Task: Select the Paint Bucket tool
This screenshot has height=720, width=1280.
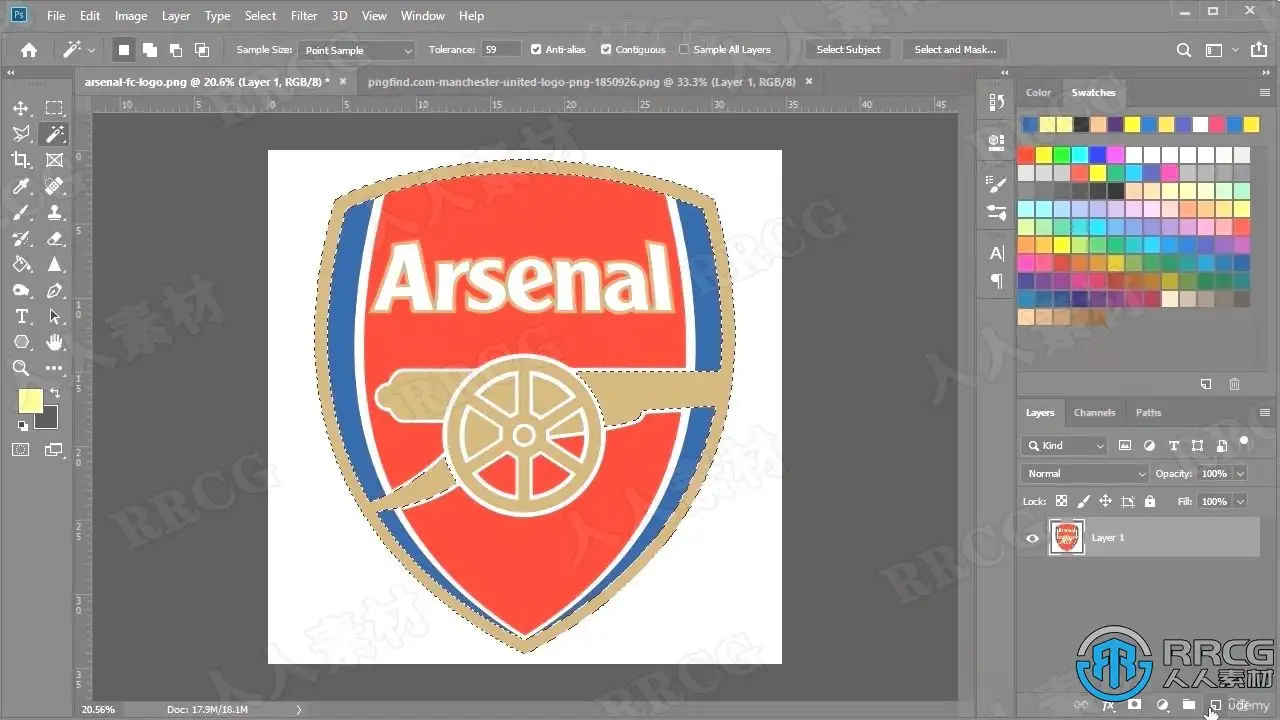Action: 21,264
